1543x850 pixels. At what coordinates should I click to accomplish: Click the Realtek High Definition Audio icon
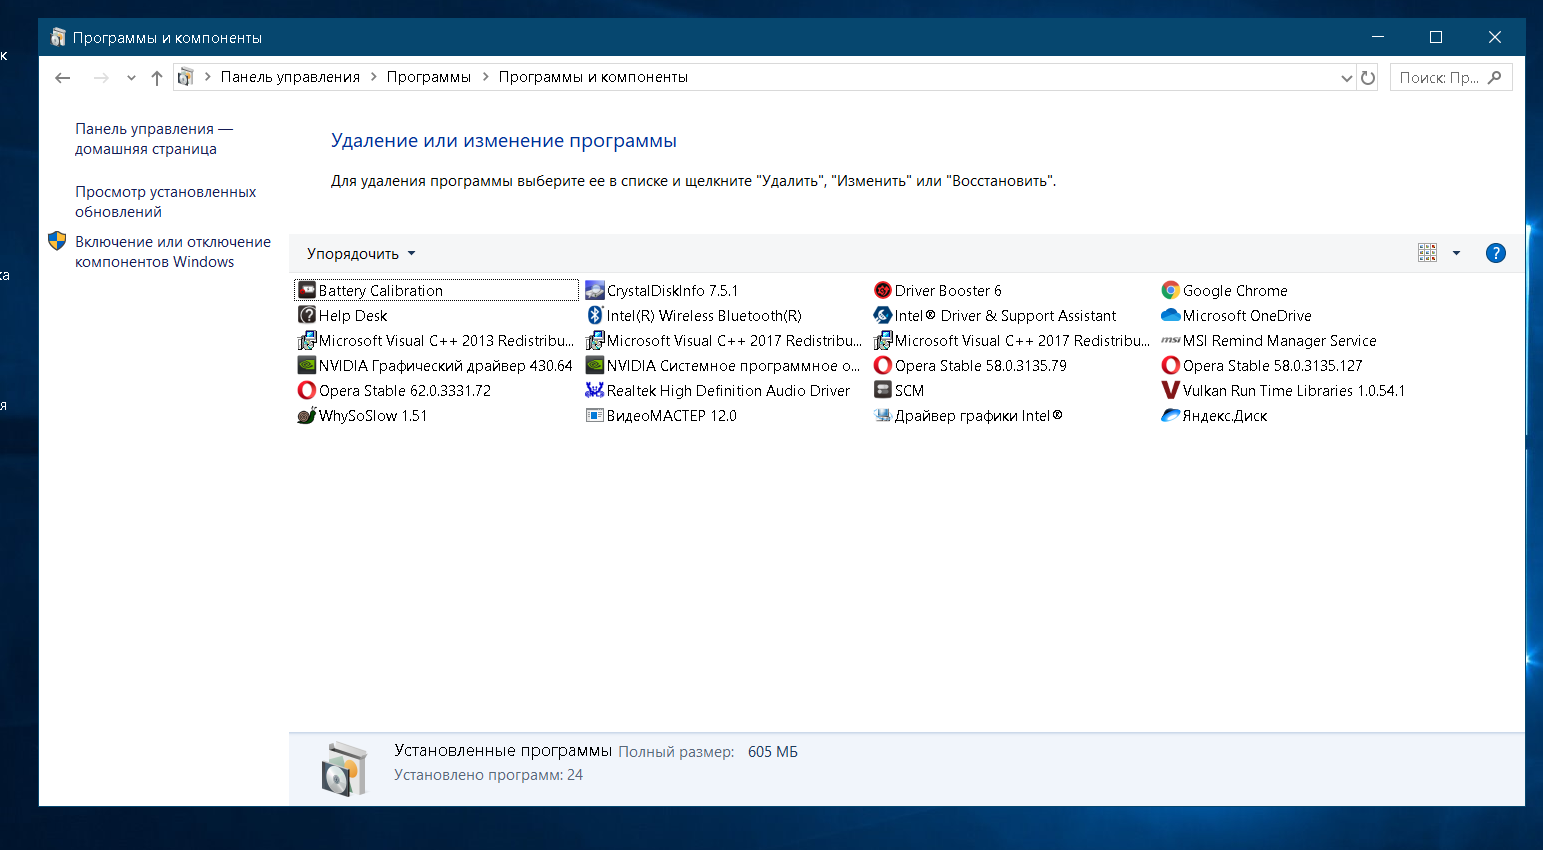point(595,390)
